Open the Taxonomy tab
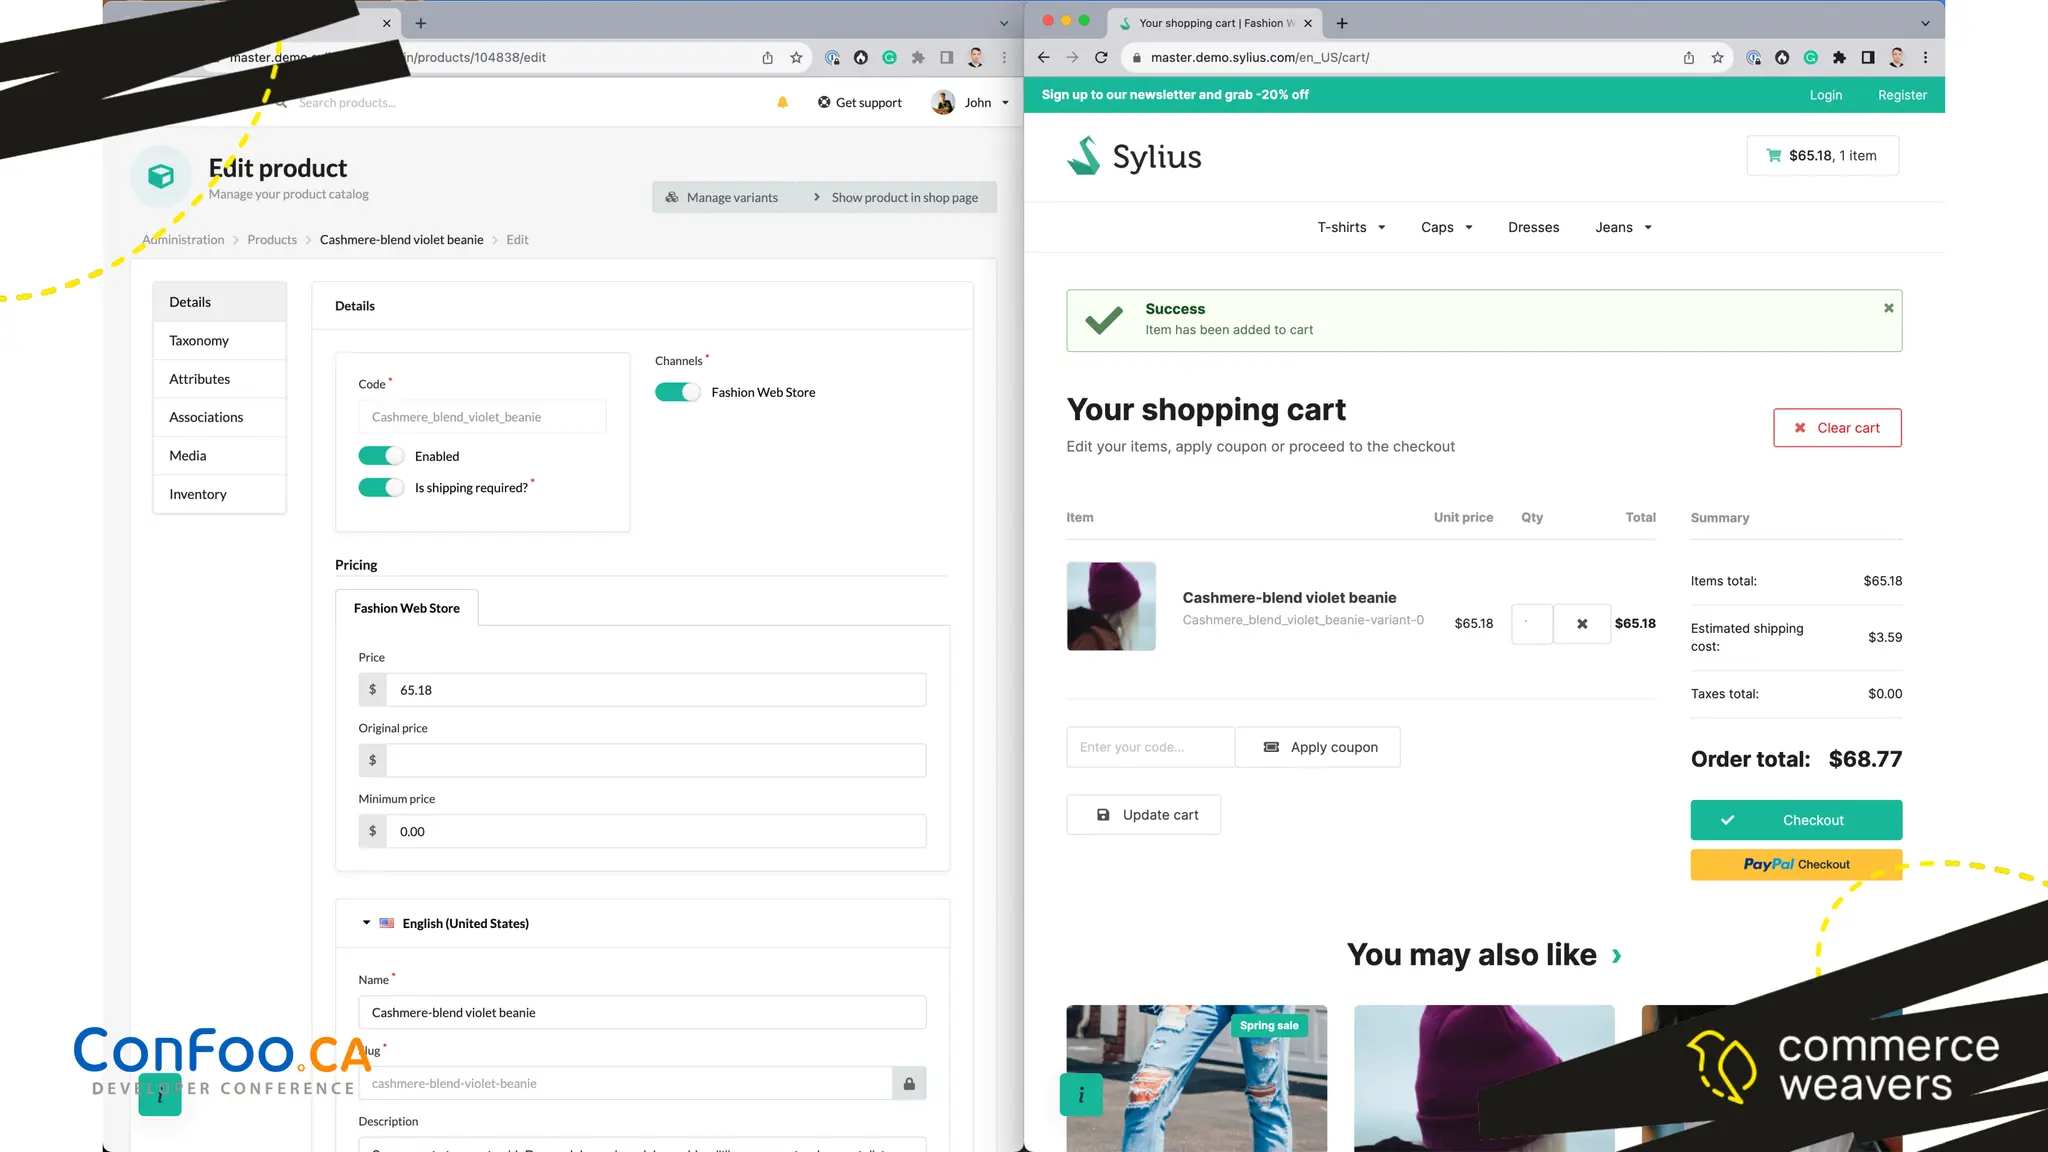Image resolution: width=2048 pixels, height=1152 pixels. (x=199, y=341)
